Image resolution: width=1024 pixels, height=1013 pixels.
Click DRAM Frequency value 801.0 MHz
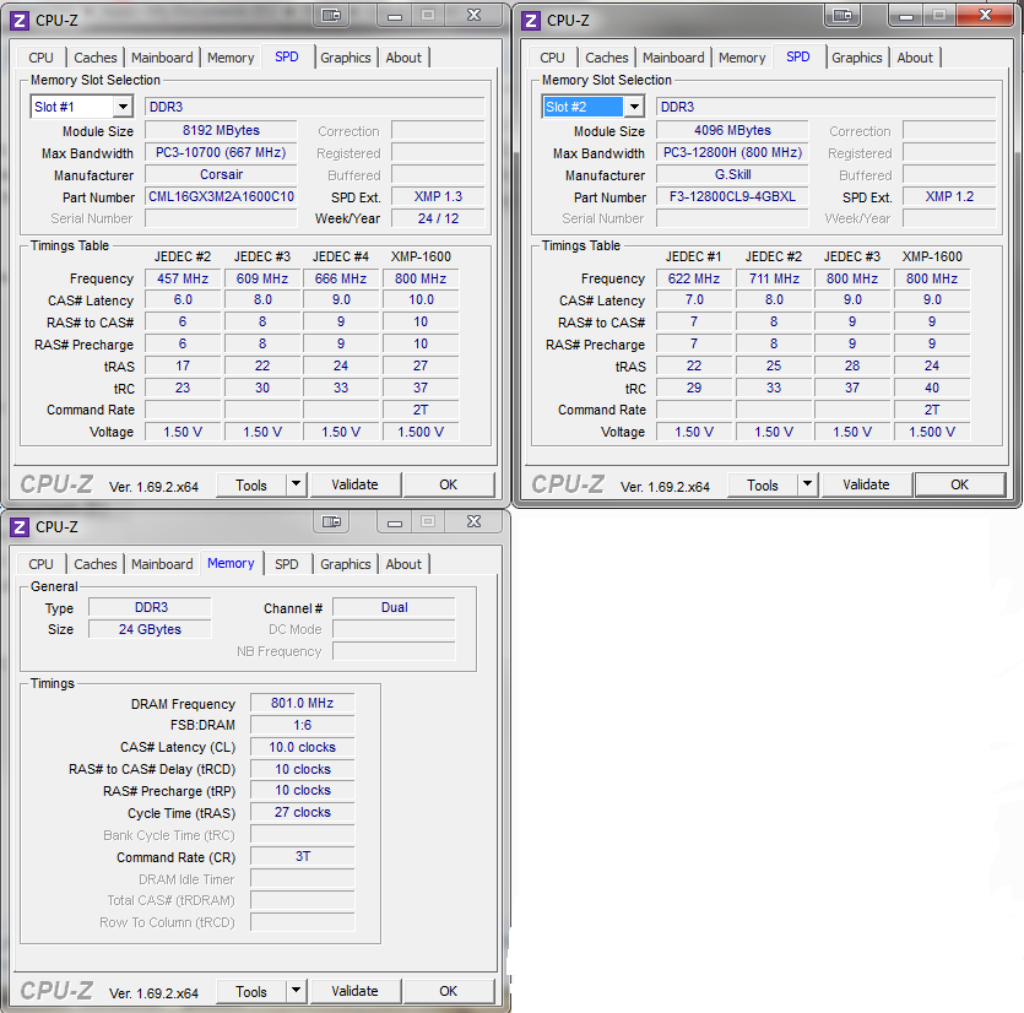pos(302,703)
